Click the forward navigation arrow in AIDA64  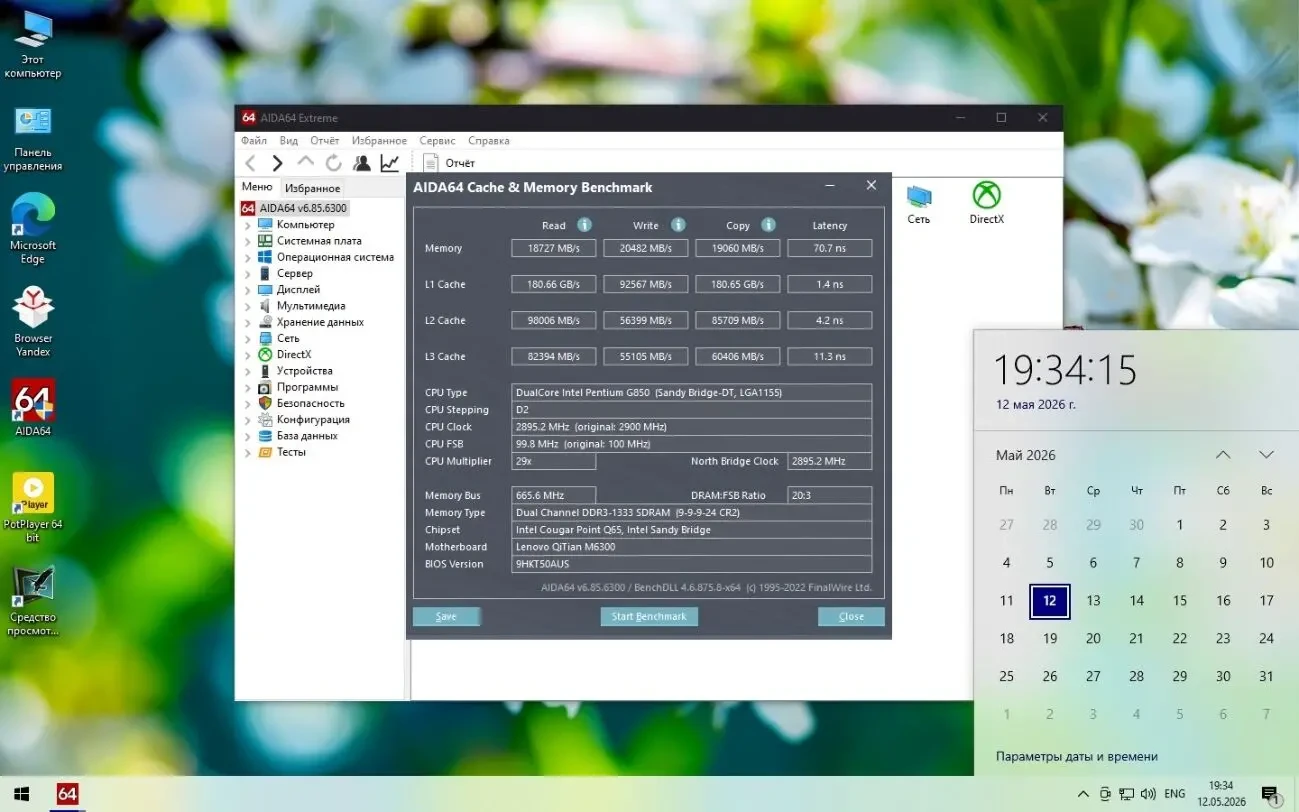[x=277, y=163]
